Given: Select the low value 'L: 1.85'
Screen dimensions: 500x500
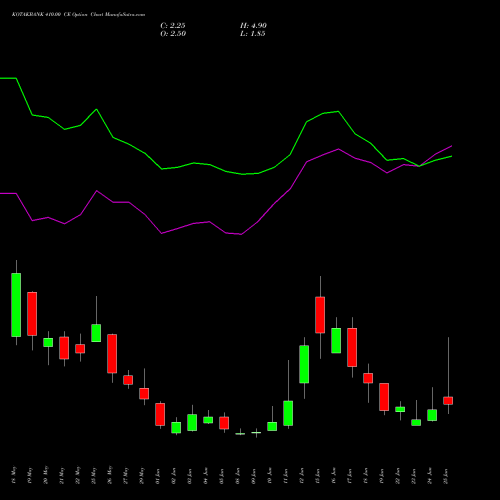Looking at the screenshot, I should (253, 34).
